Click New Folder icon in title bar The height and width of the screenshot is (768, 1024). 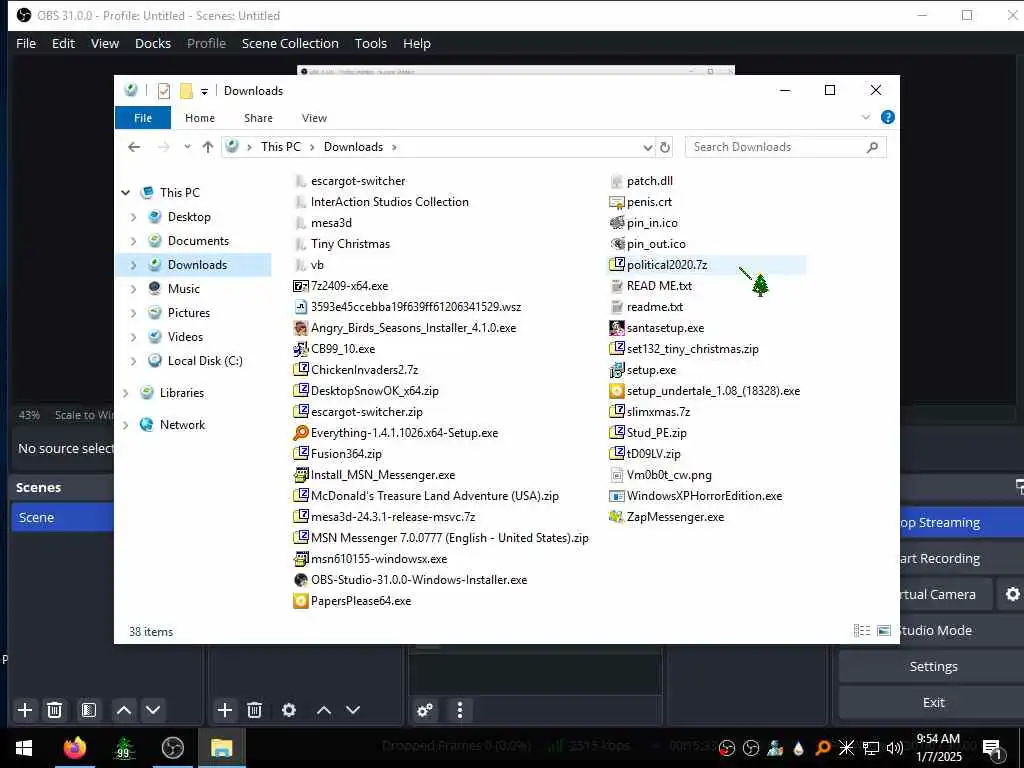pos(186,91)
